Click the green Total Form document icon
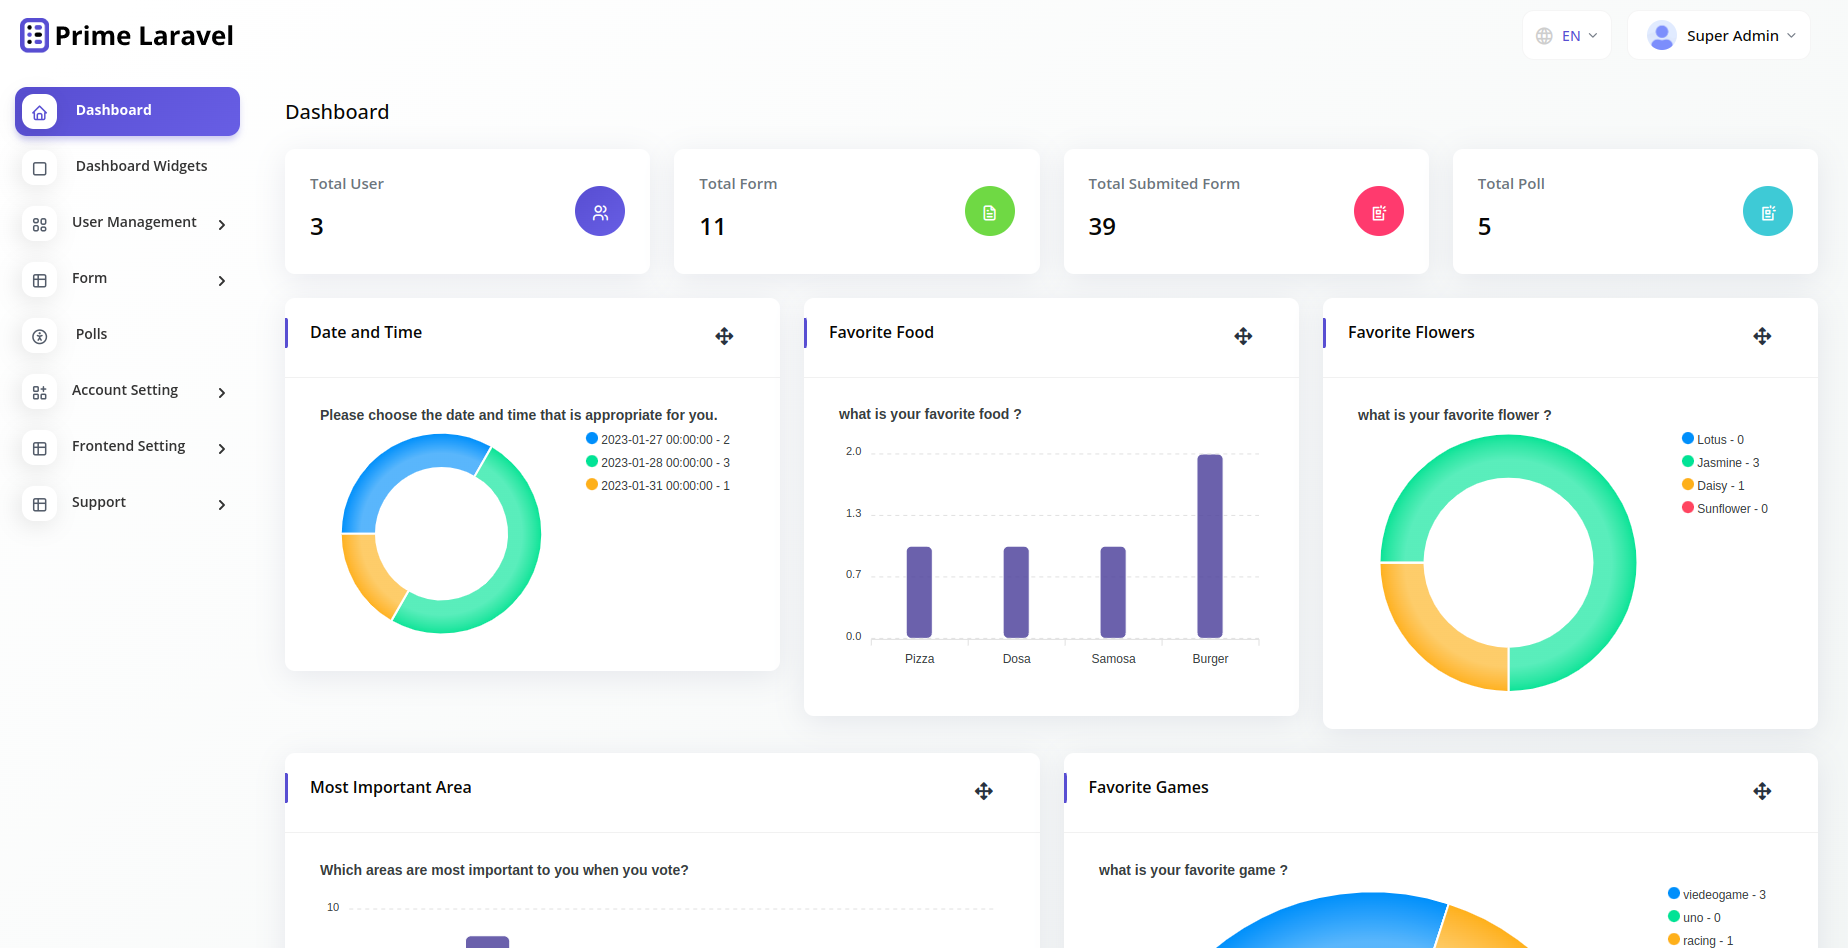The width and height of the screenshot is (1848, 948). pyautogui.click(x=989, y=212)
